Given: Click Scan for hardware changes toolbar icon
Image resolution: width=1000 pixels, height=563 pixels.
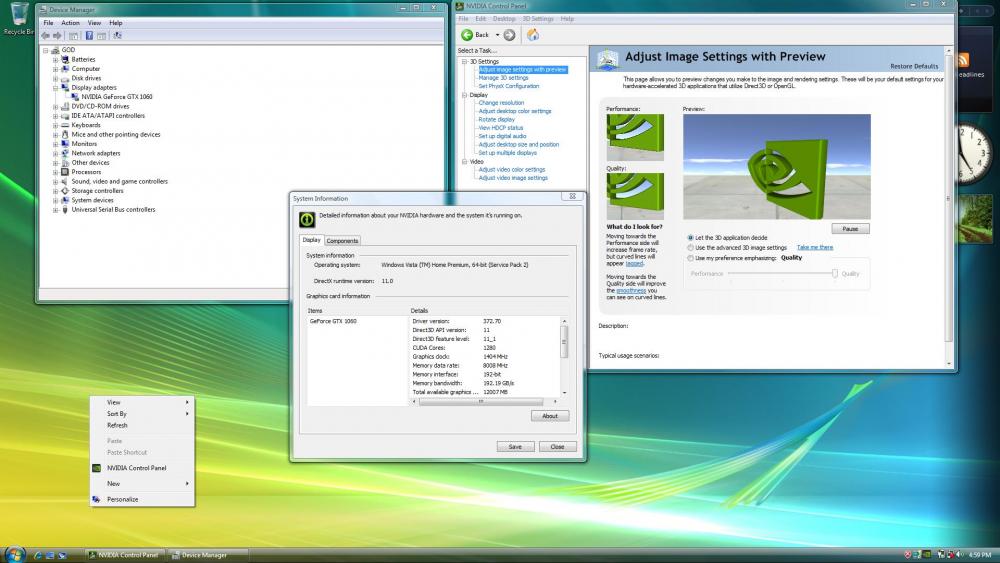Looking at the screenshot, I should pyautogui.click(x=117, y=36).
